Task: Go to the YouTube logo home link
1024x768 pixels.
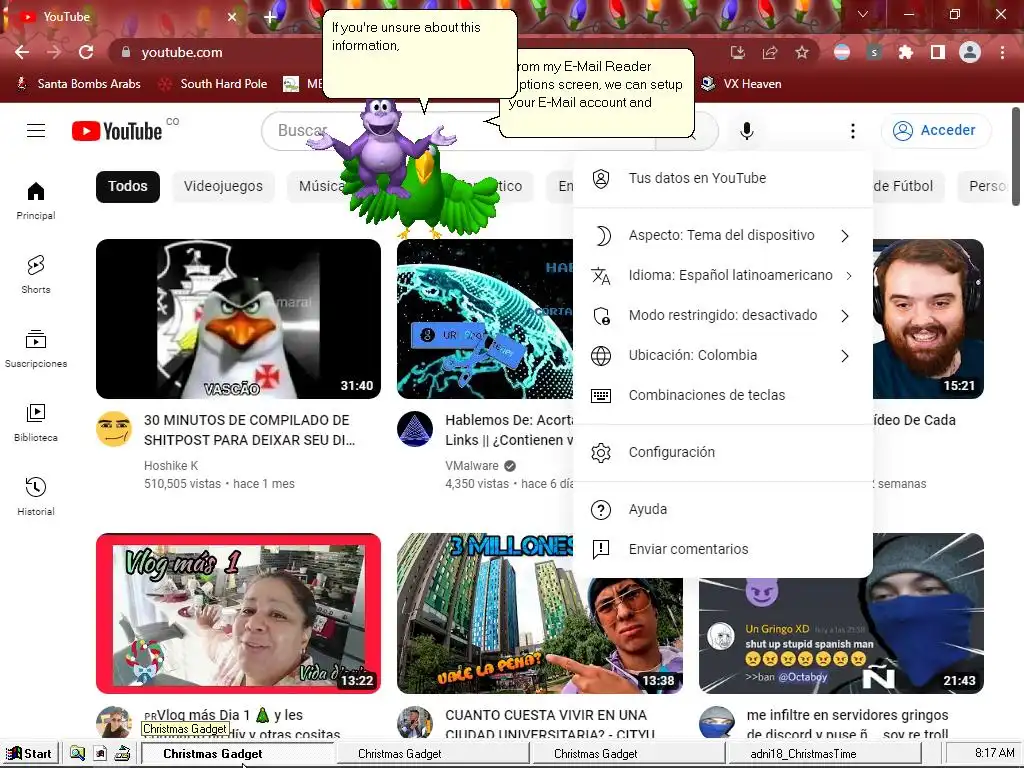Action: click(x=117, y=131)
